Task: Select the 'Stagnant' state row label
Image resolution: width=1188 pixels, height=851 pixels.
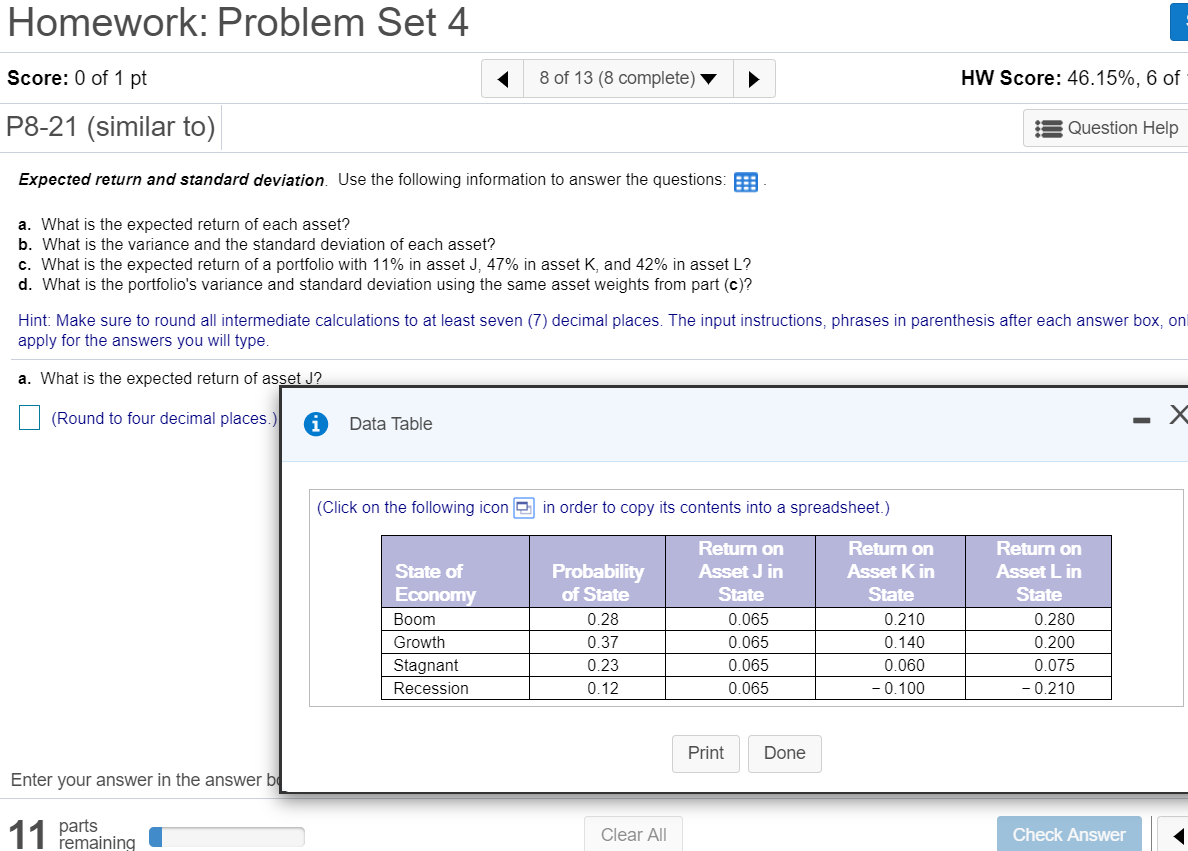Action: coord(426,665)
